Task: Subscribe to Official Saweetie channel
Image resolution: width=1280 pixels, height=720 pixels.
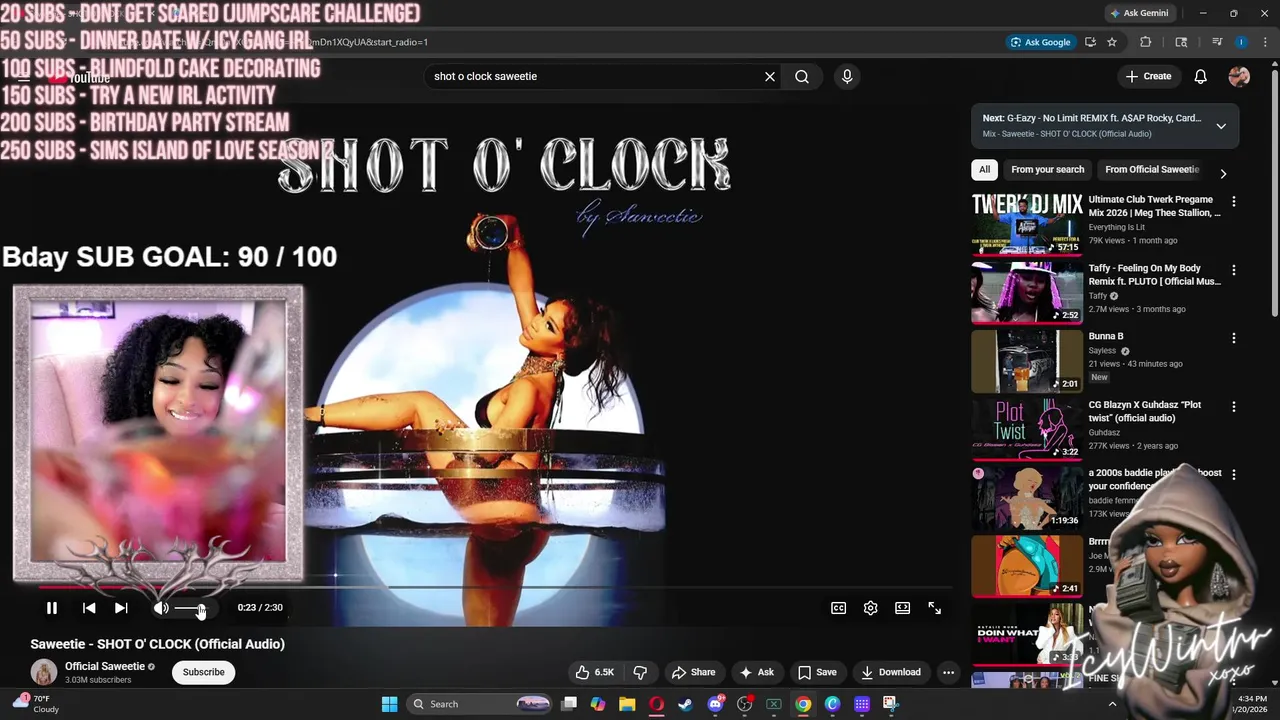Action: click(203, 672)
